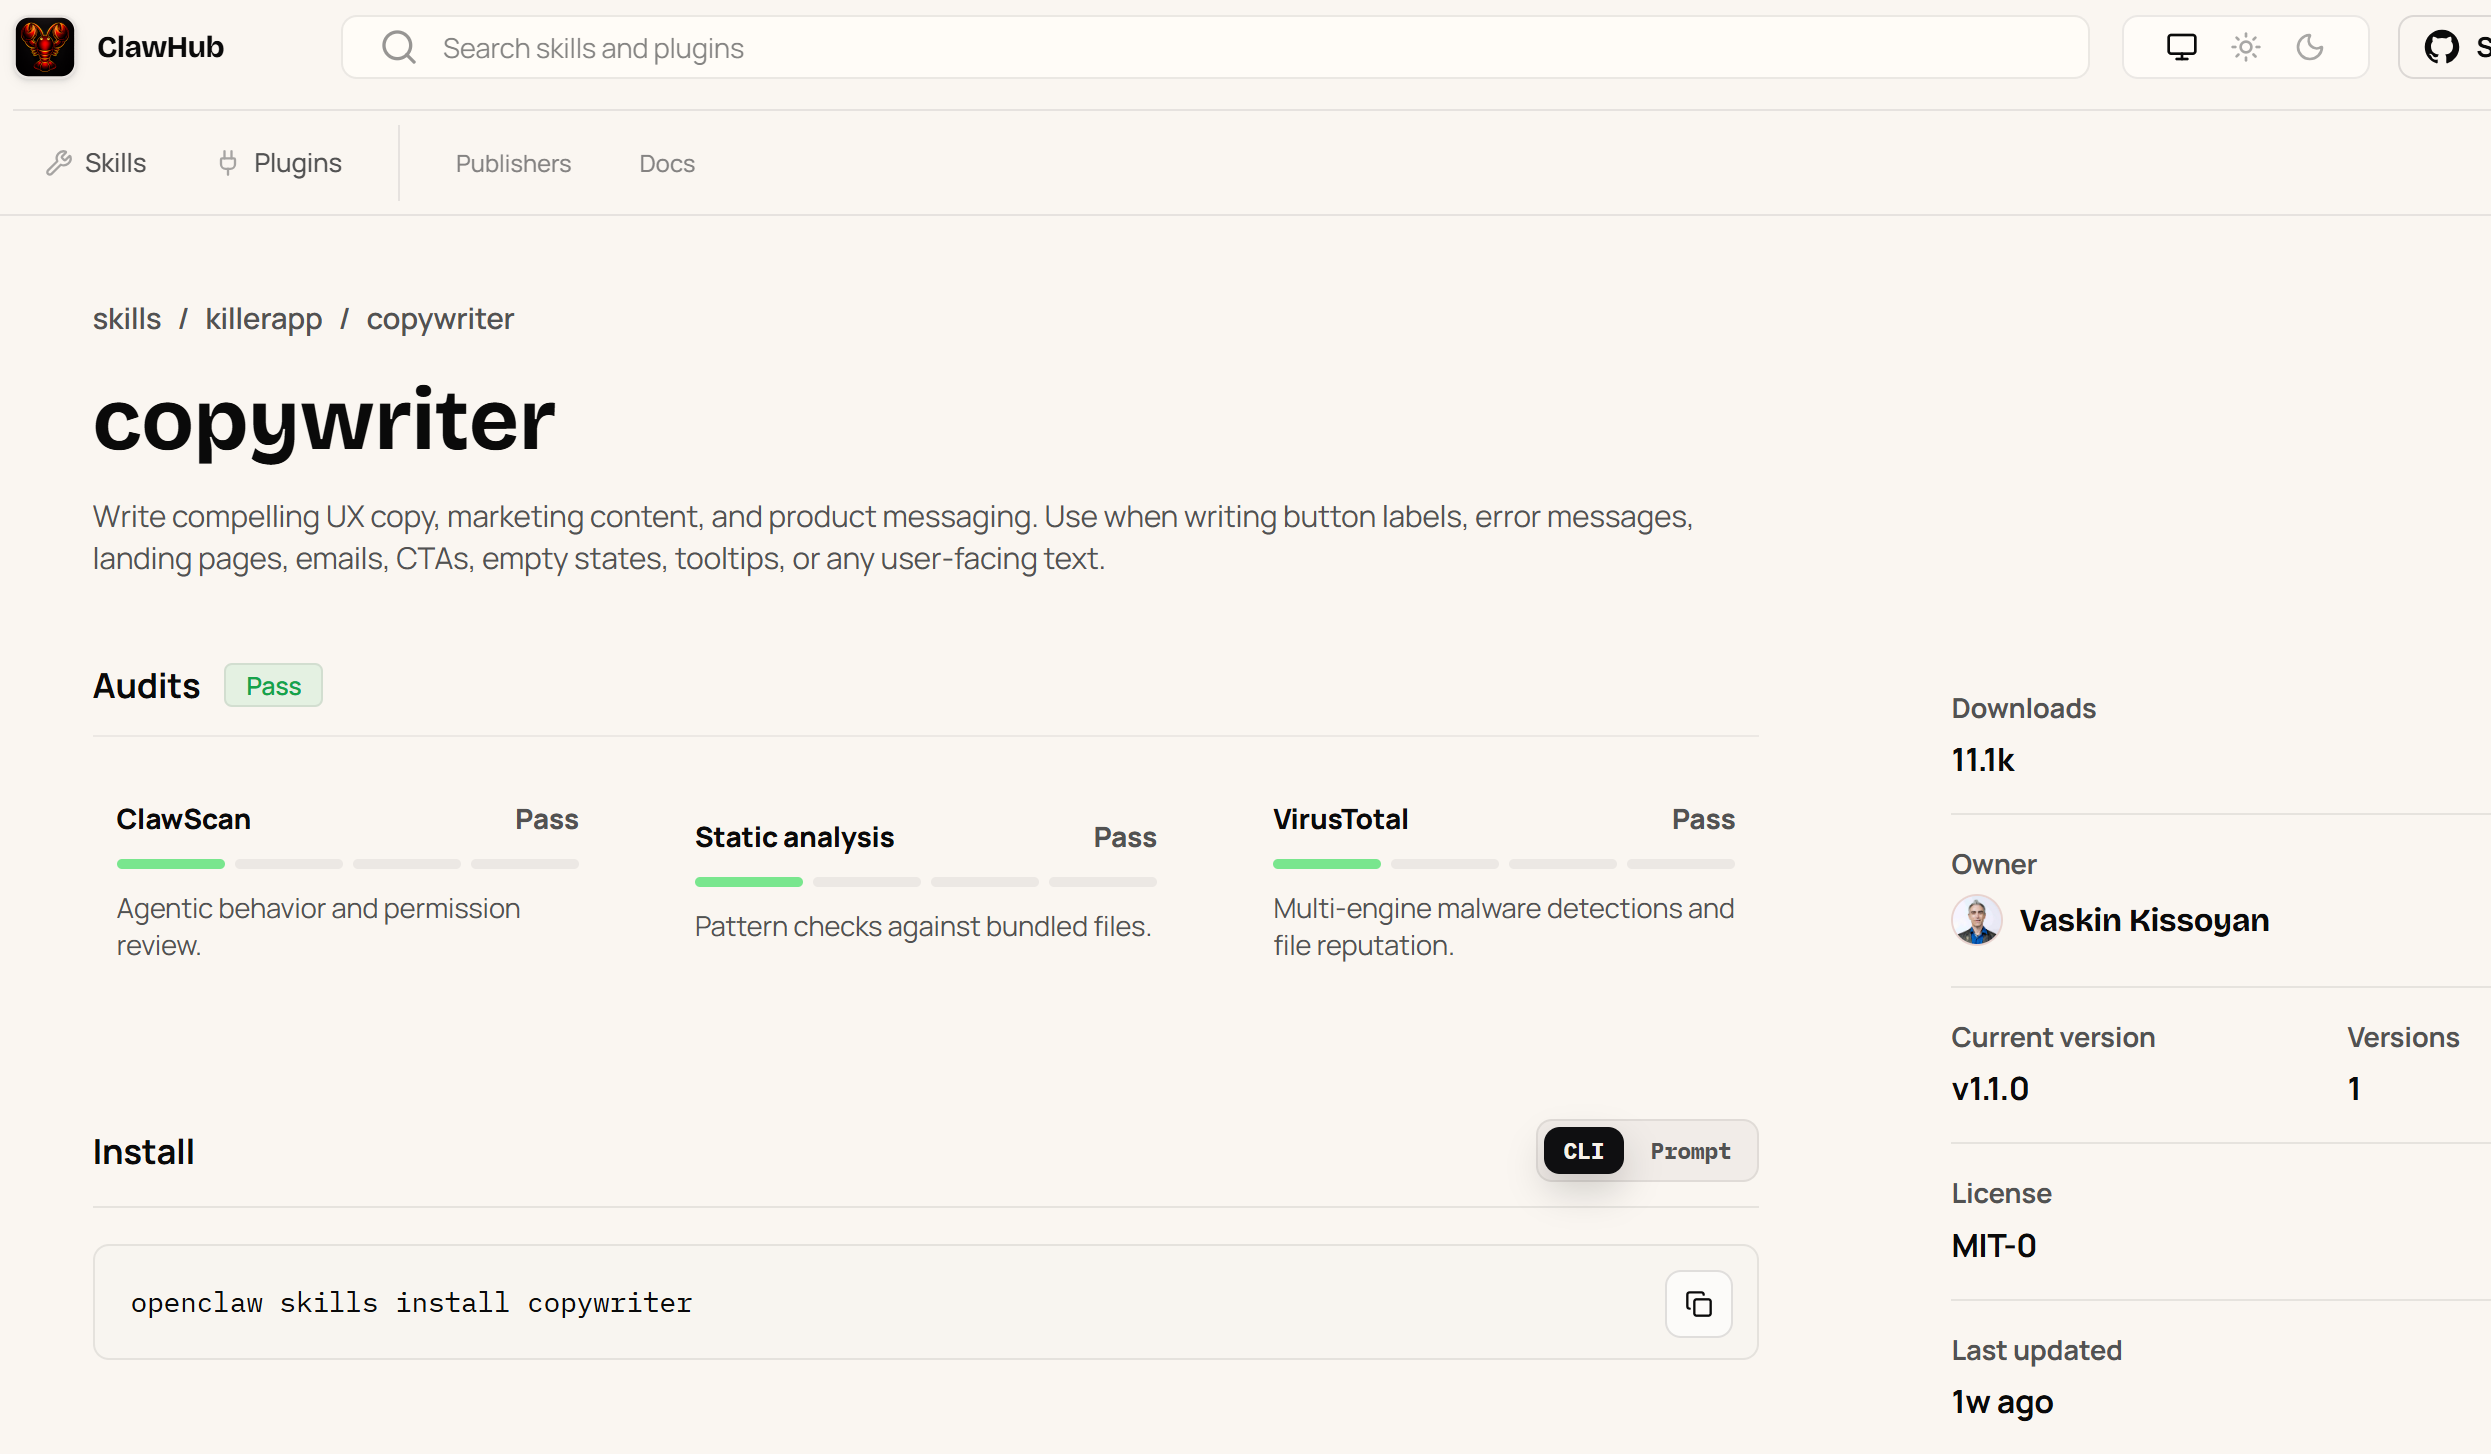This screenshot has width=2491, height=1454.
Task: Select the Prompt install toggle
Action: [1690, 1151]
